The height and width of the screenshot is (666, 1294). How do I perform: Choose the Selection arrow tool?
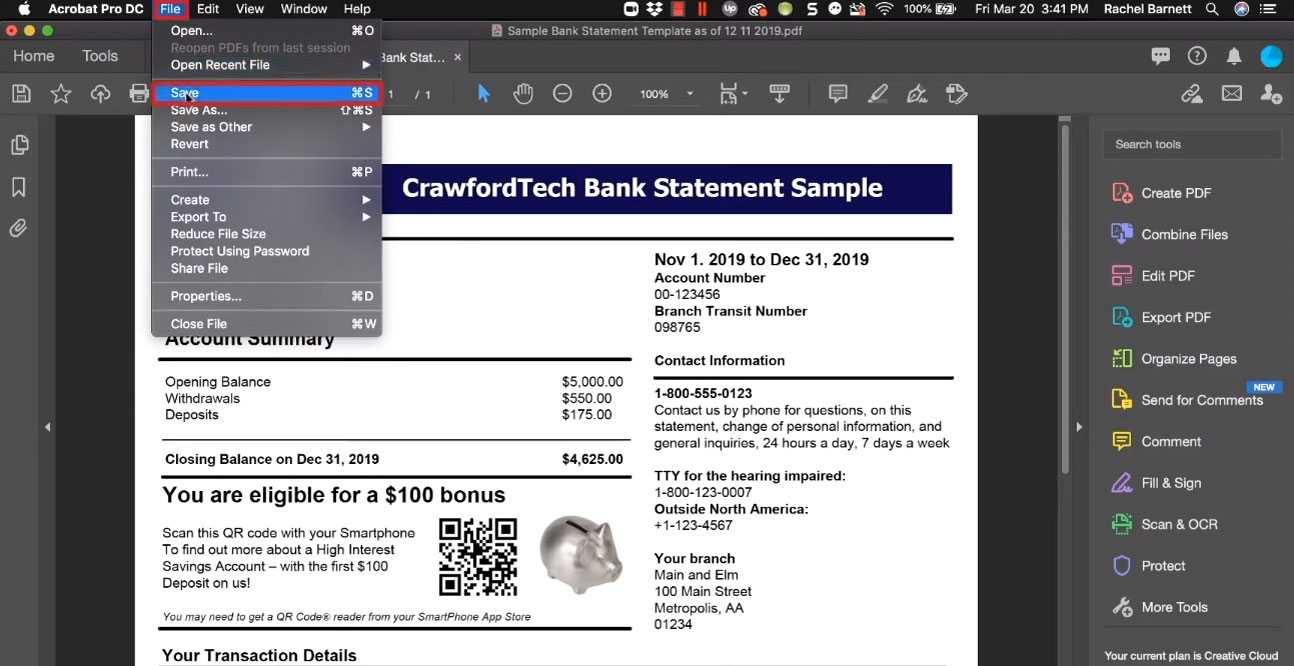coord(484,94)
